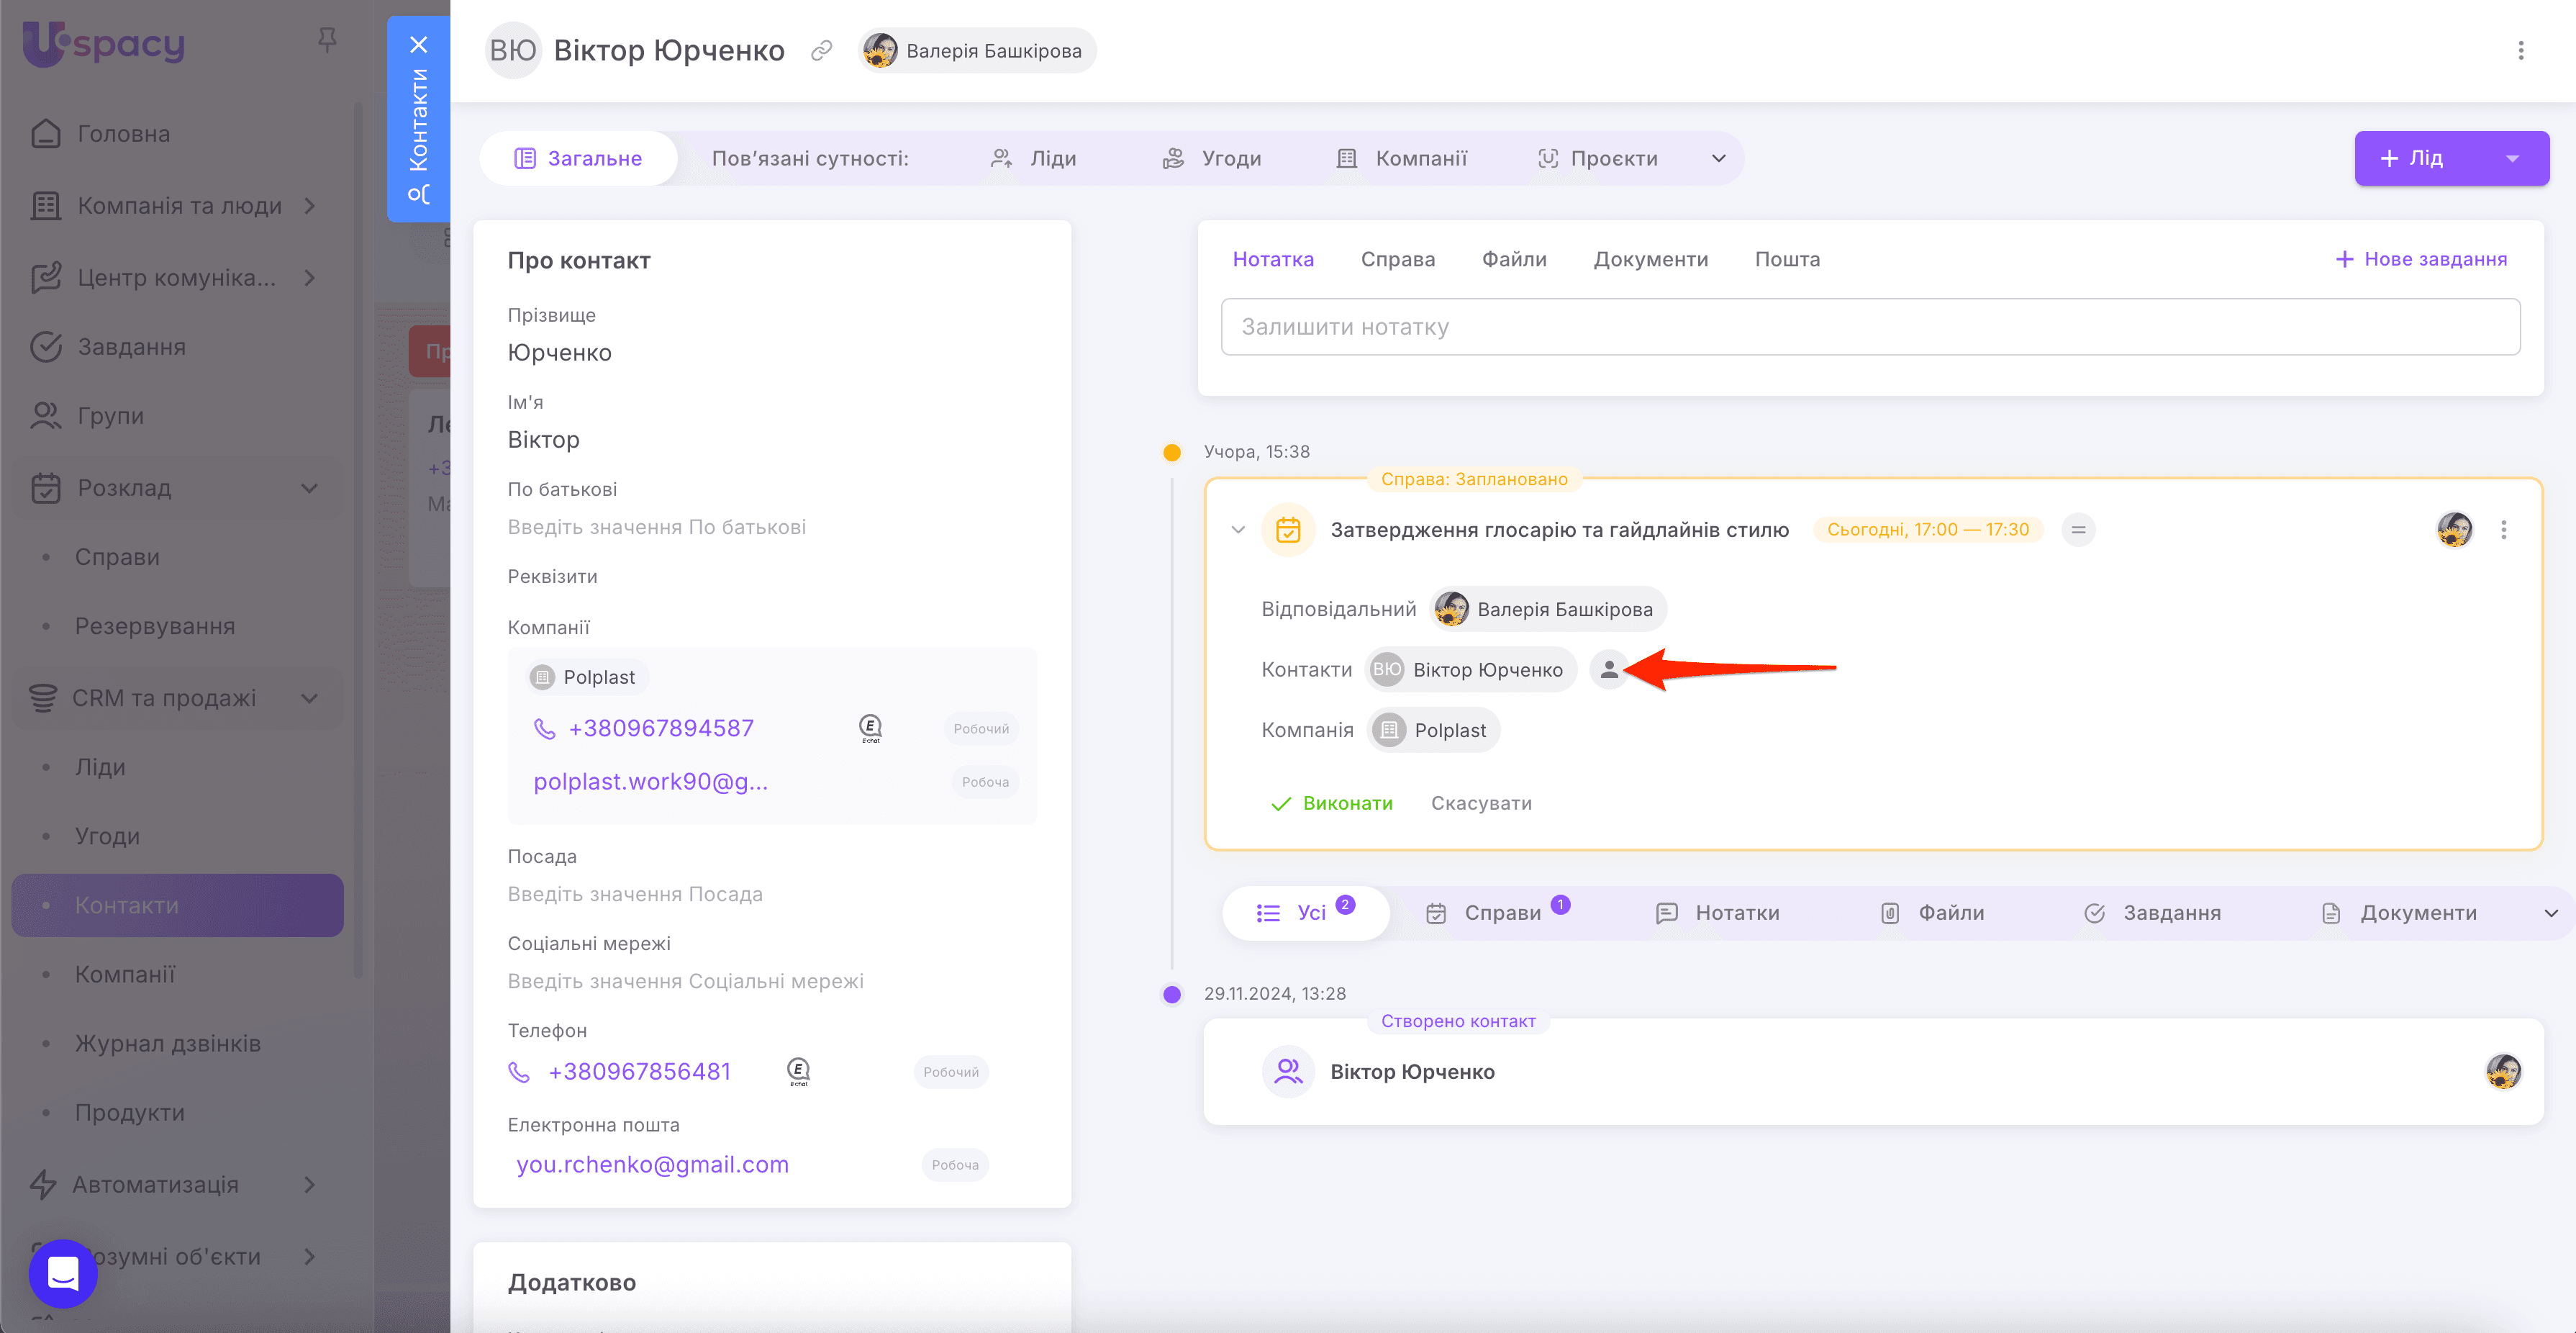Click Скасувати on the activity

click(1481, 803)
